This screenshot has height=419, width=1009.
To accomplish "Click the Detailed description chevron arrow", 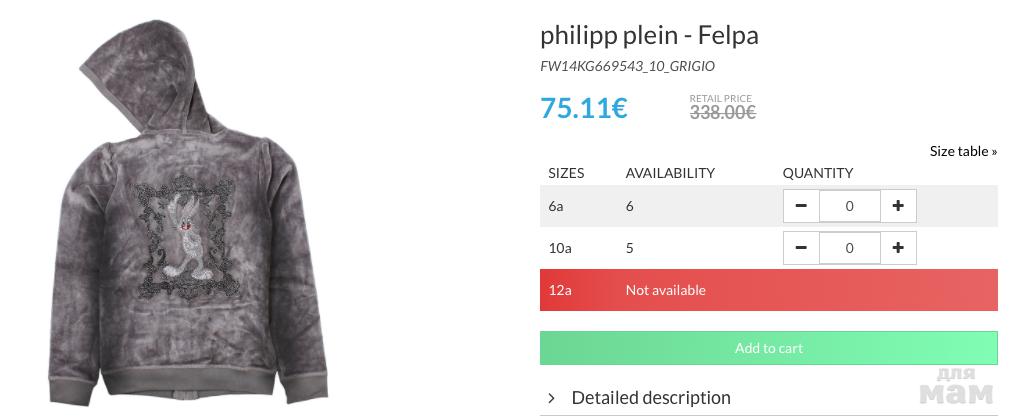I will (551, 398).
